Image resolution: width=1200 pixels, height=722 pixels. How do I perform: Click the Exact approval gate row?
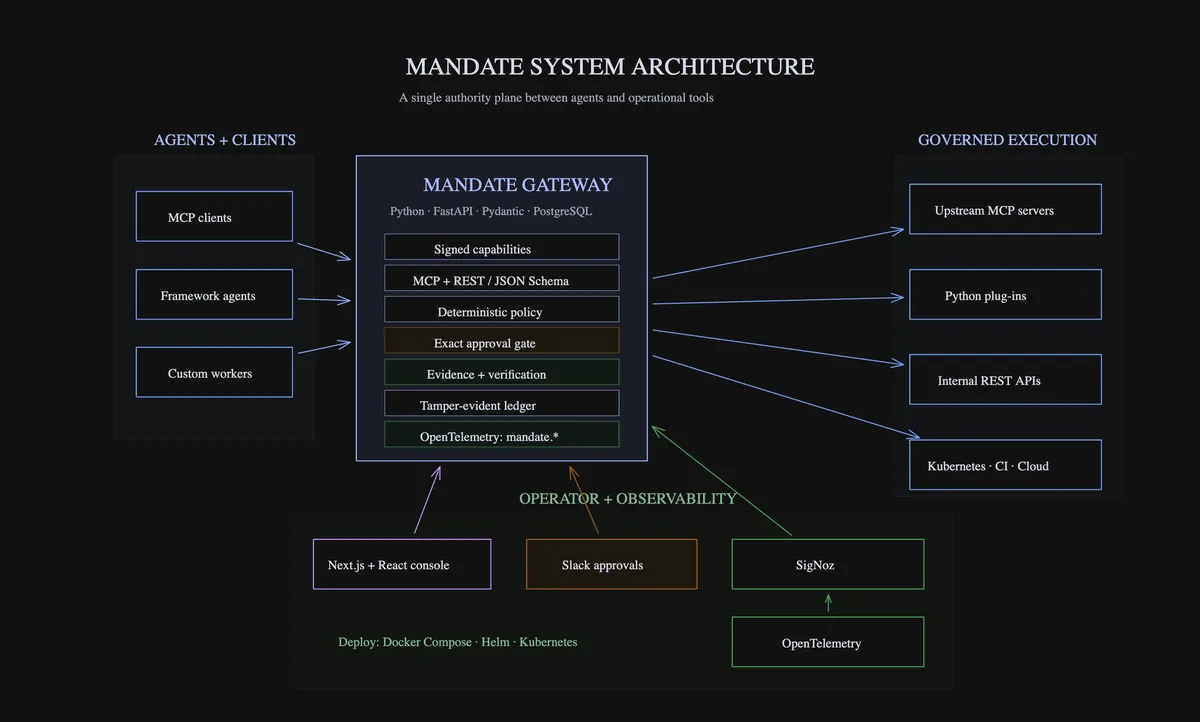click(502, 340)
